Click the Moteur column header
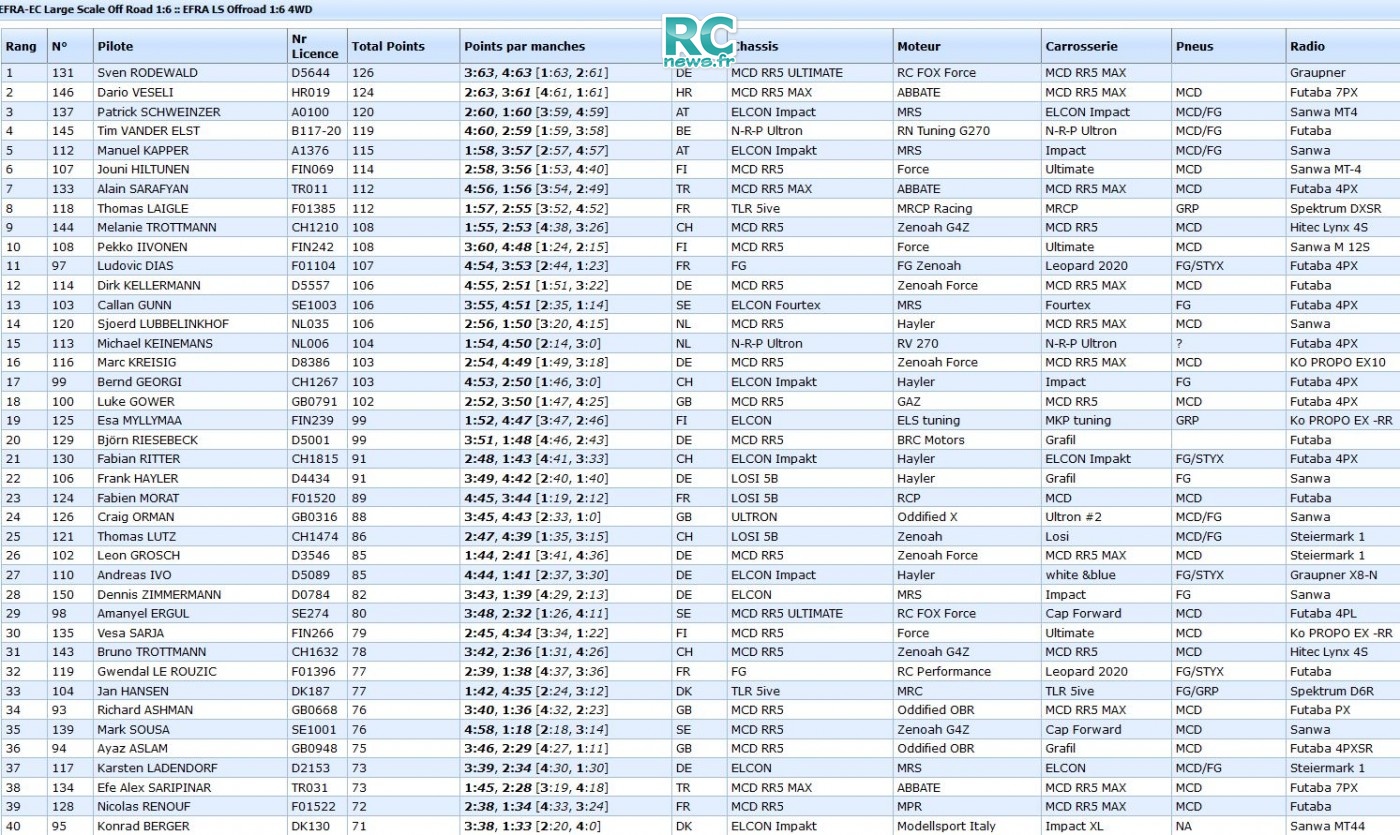The height and width of the screenshot is (835, 1400). pyautogui.click(x=919, y=46)
